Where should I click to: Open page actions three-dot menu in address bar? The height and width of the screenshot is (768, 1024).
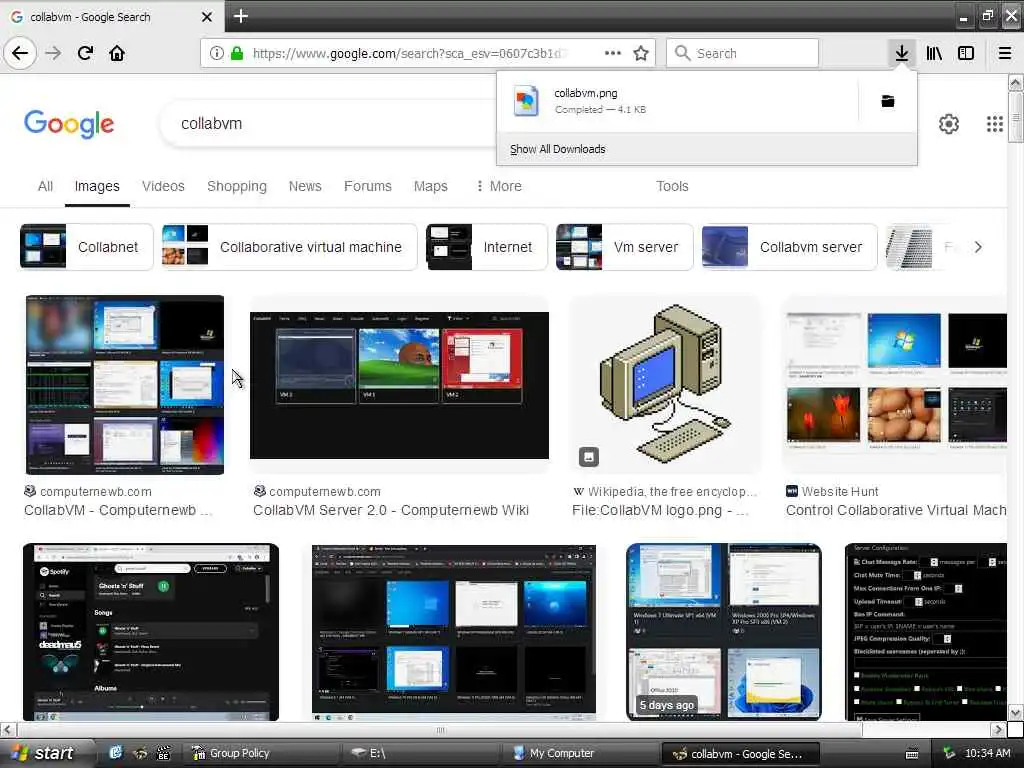(x=613, y=53)
